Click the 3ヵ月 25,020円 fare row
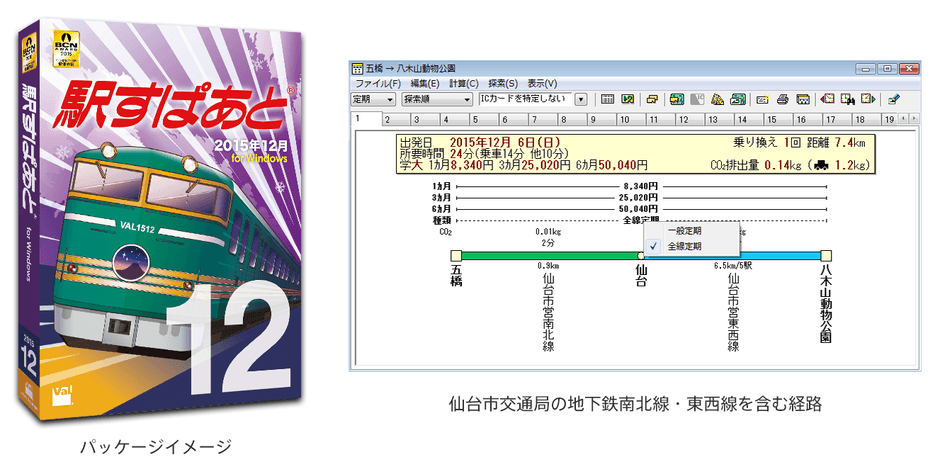This screenshot has height=472, width=940. pyautogui.click(x=630, y=197)
